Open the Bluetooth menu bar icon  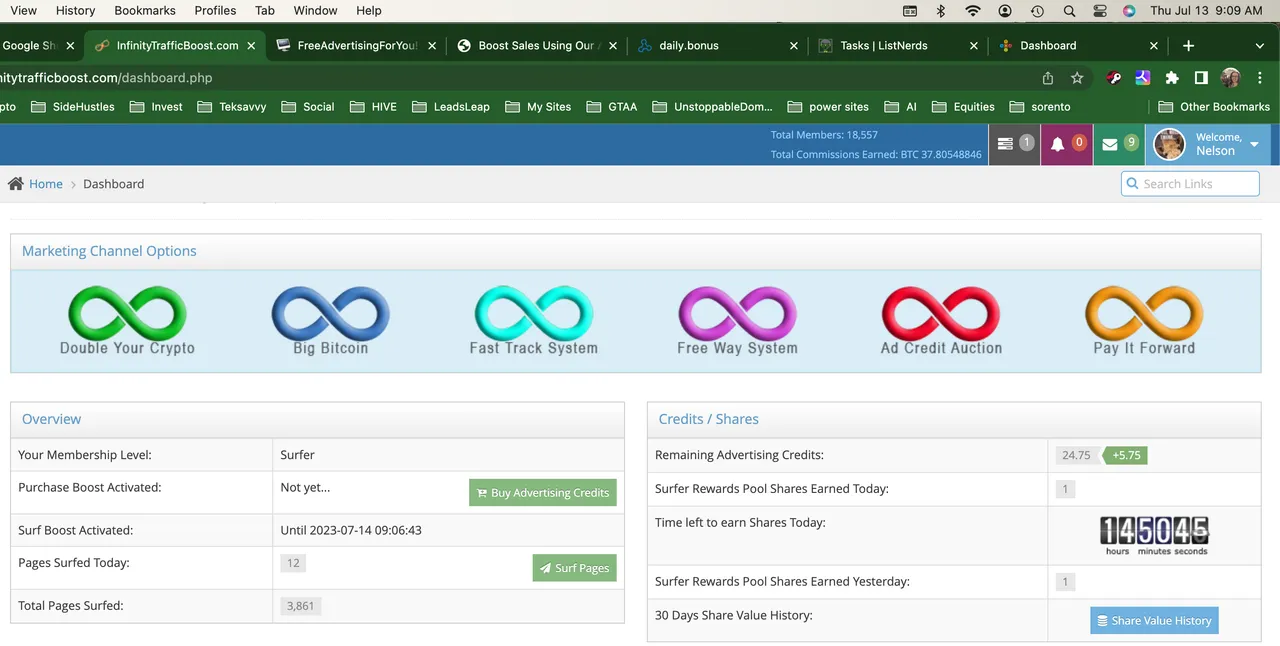(x=941, y=11)
